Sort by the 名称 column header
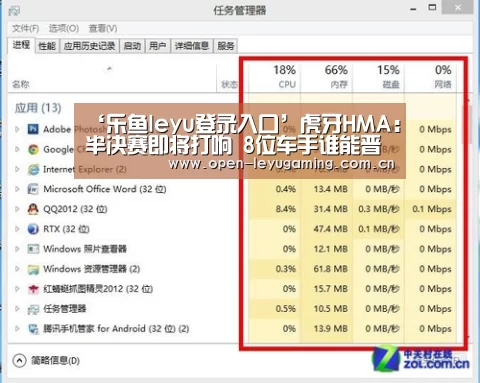Viewport: 480px width, 383px height. (112, 77)
